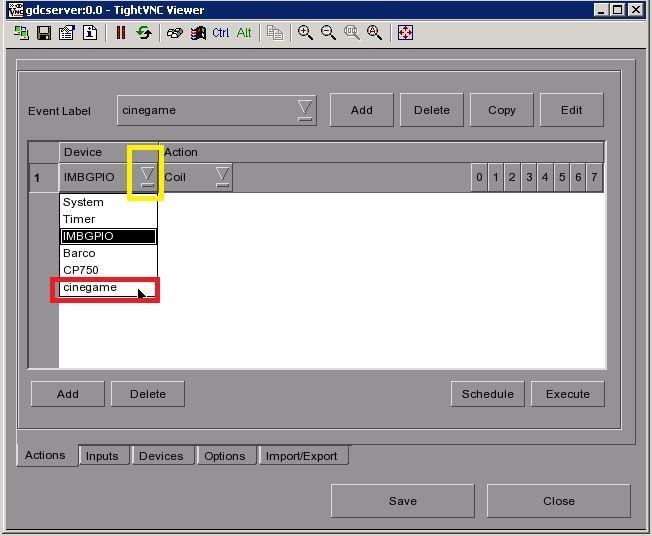Viewport: 652px width, 536px height.
Task: Open the Action dropdown arrow beside Coil
Action: (x=222, y=177)
